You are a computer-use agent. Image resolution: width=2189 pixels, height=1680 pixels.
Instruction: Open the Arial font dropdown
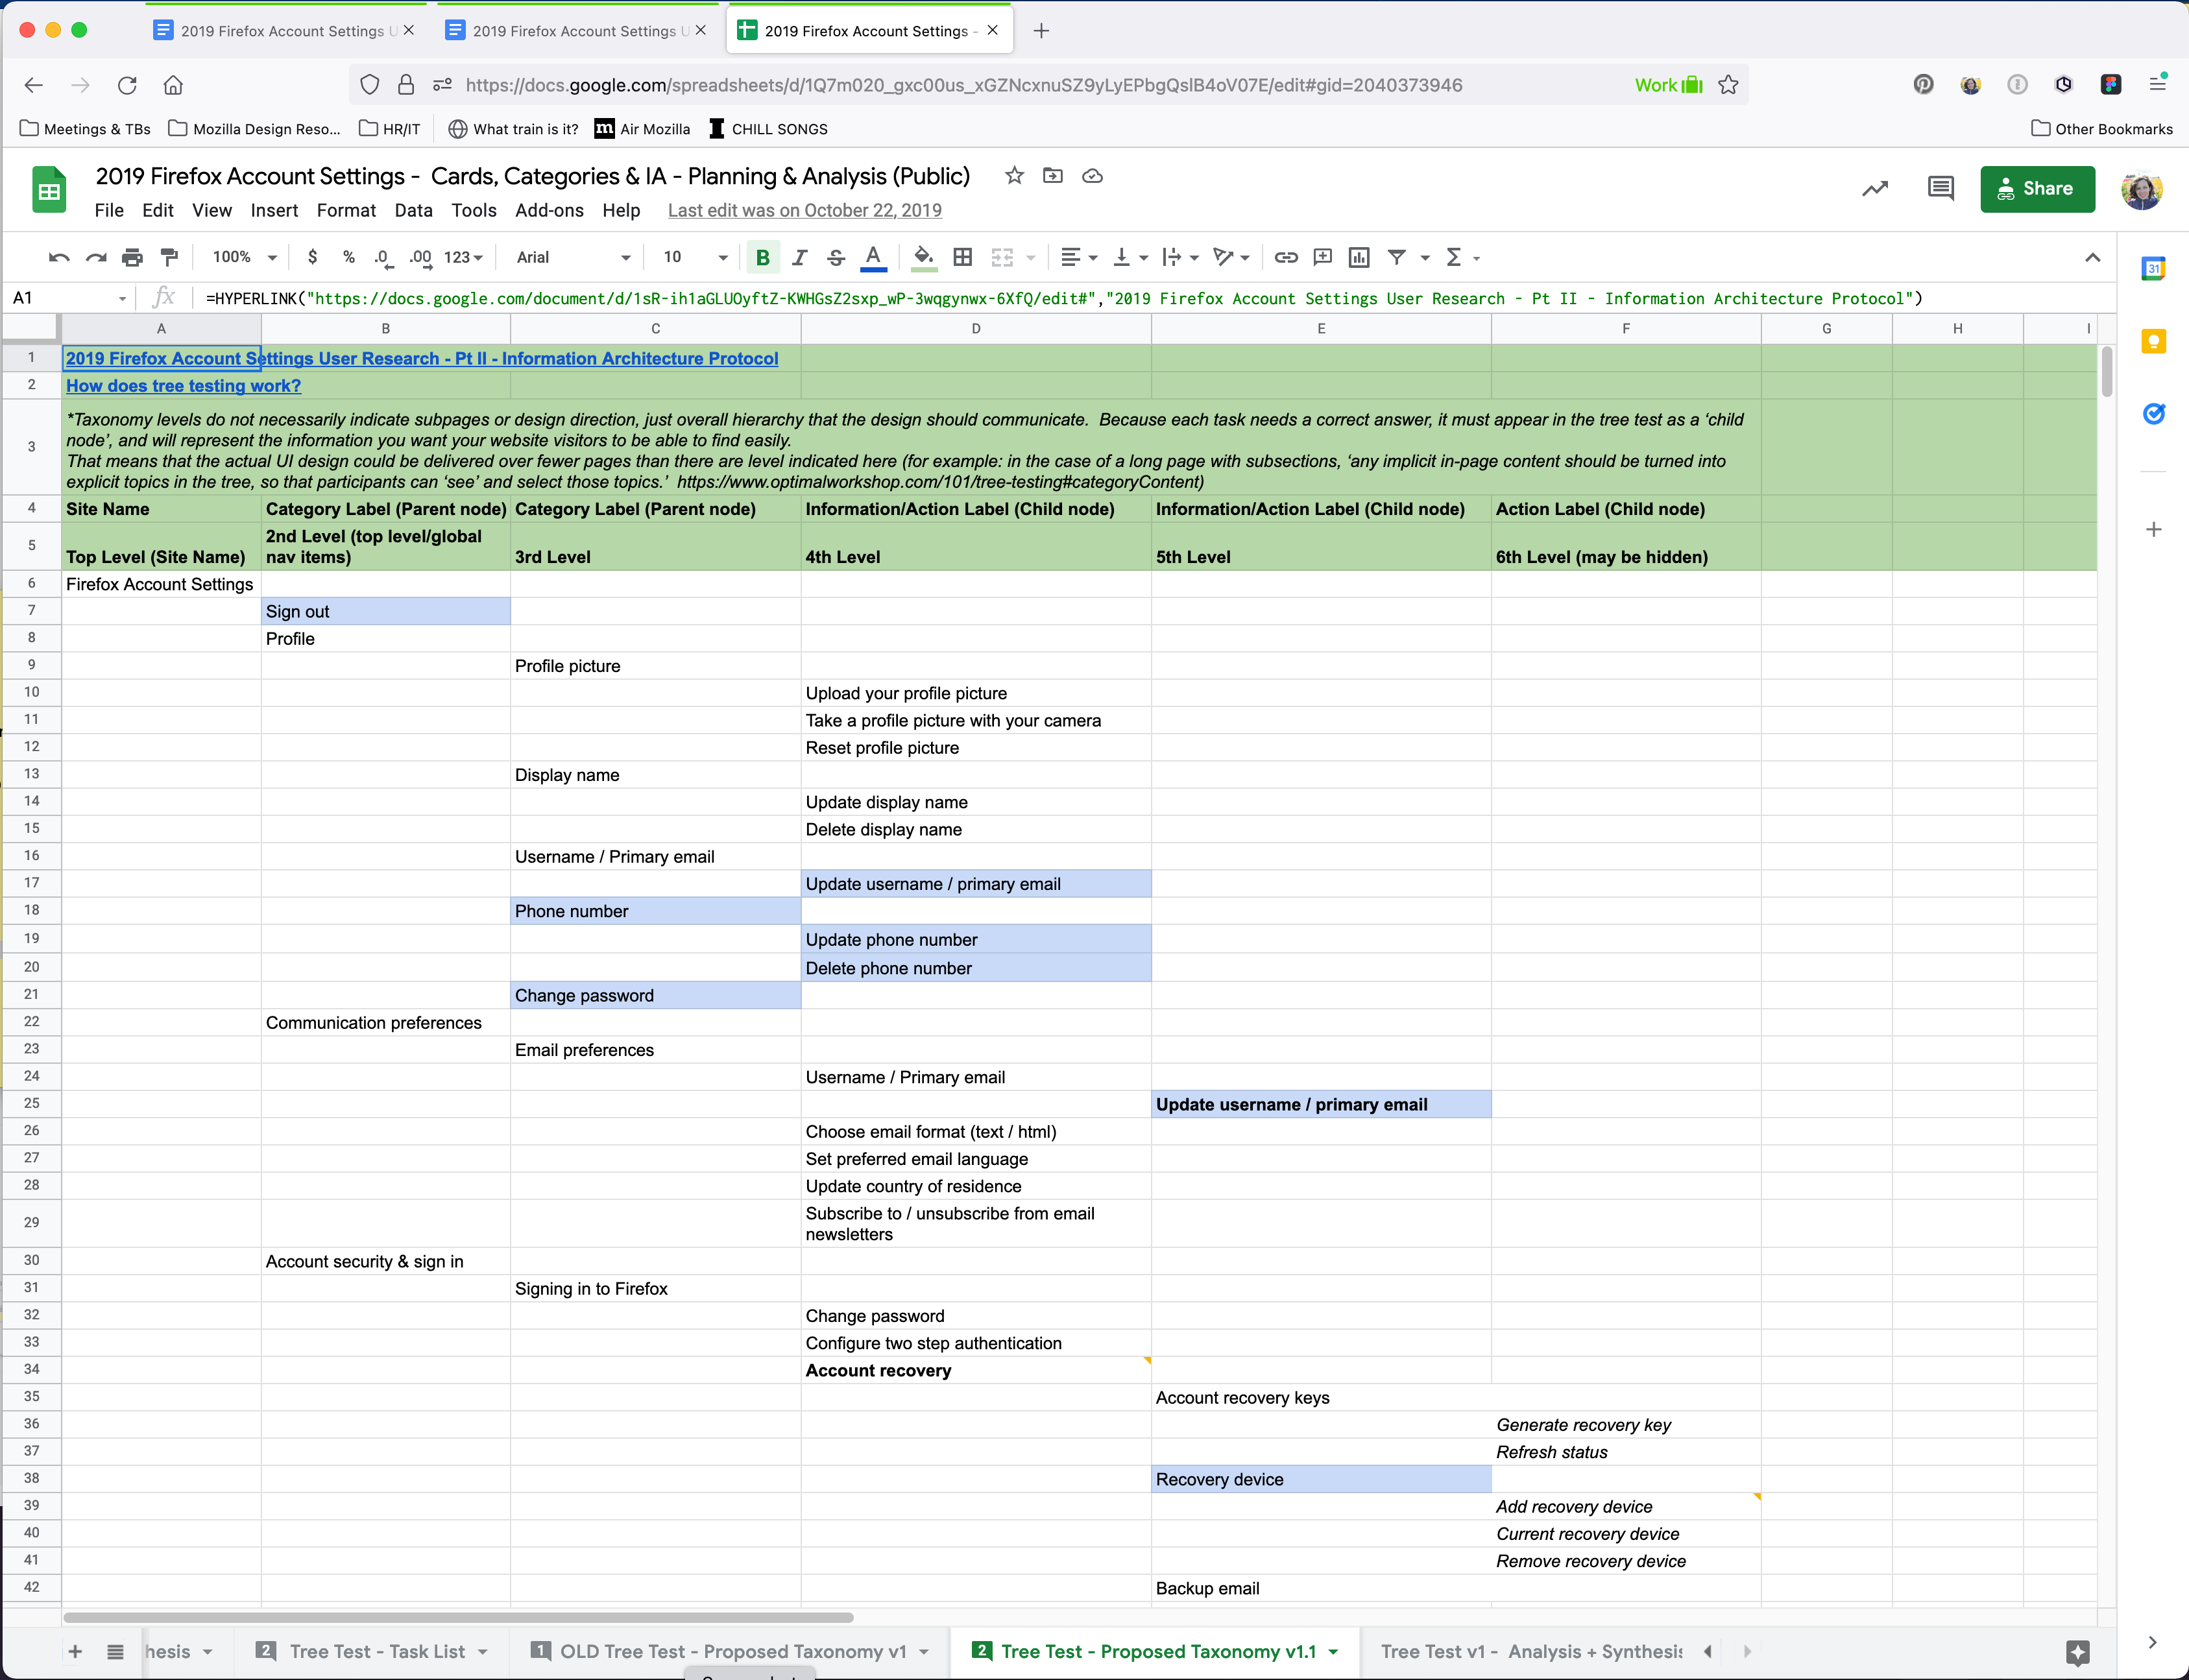(x=573, y=257)
